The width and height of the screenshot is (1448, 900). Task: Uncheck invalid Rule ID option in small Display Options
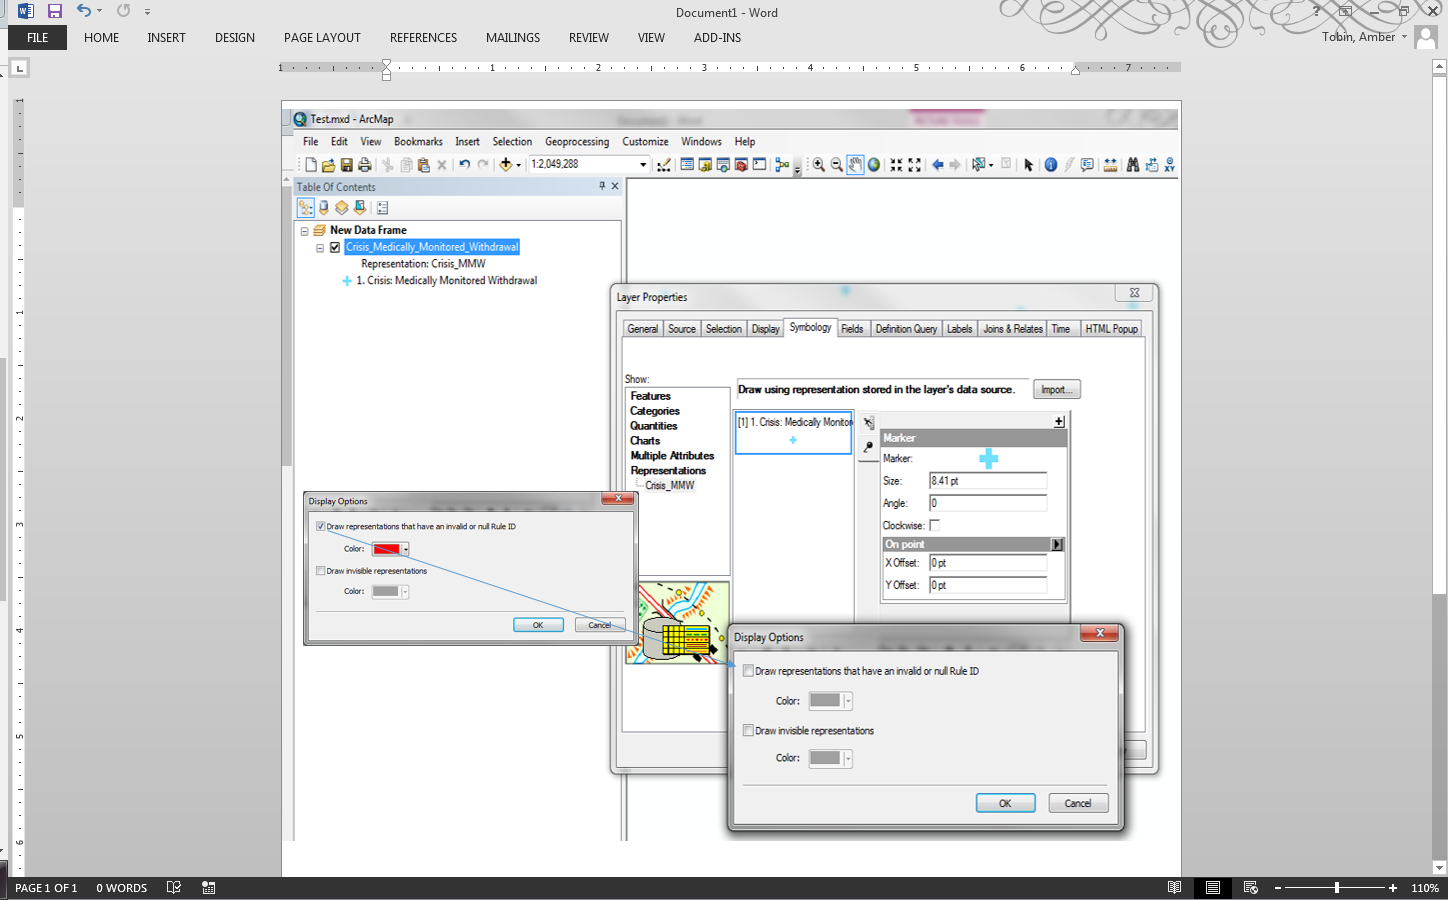pos(320,526)
